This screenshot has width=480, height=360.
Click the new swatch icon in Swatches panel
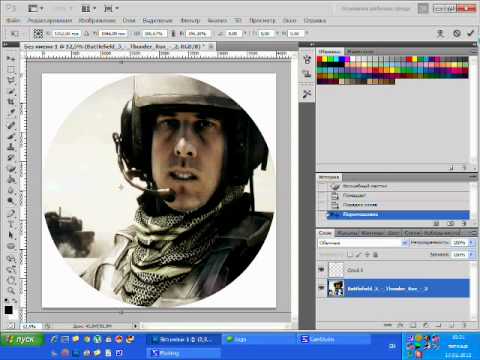(451, 168)
